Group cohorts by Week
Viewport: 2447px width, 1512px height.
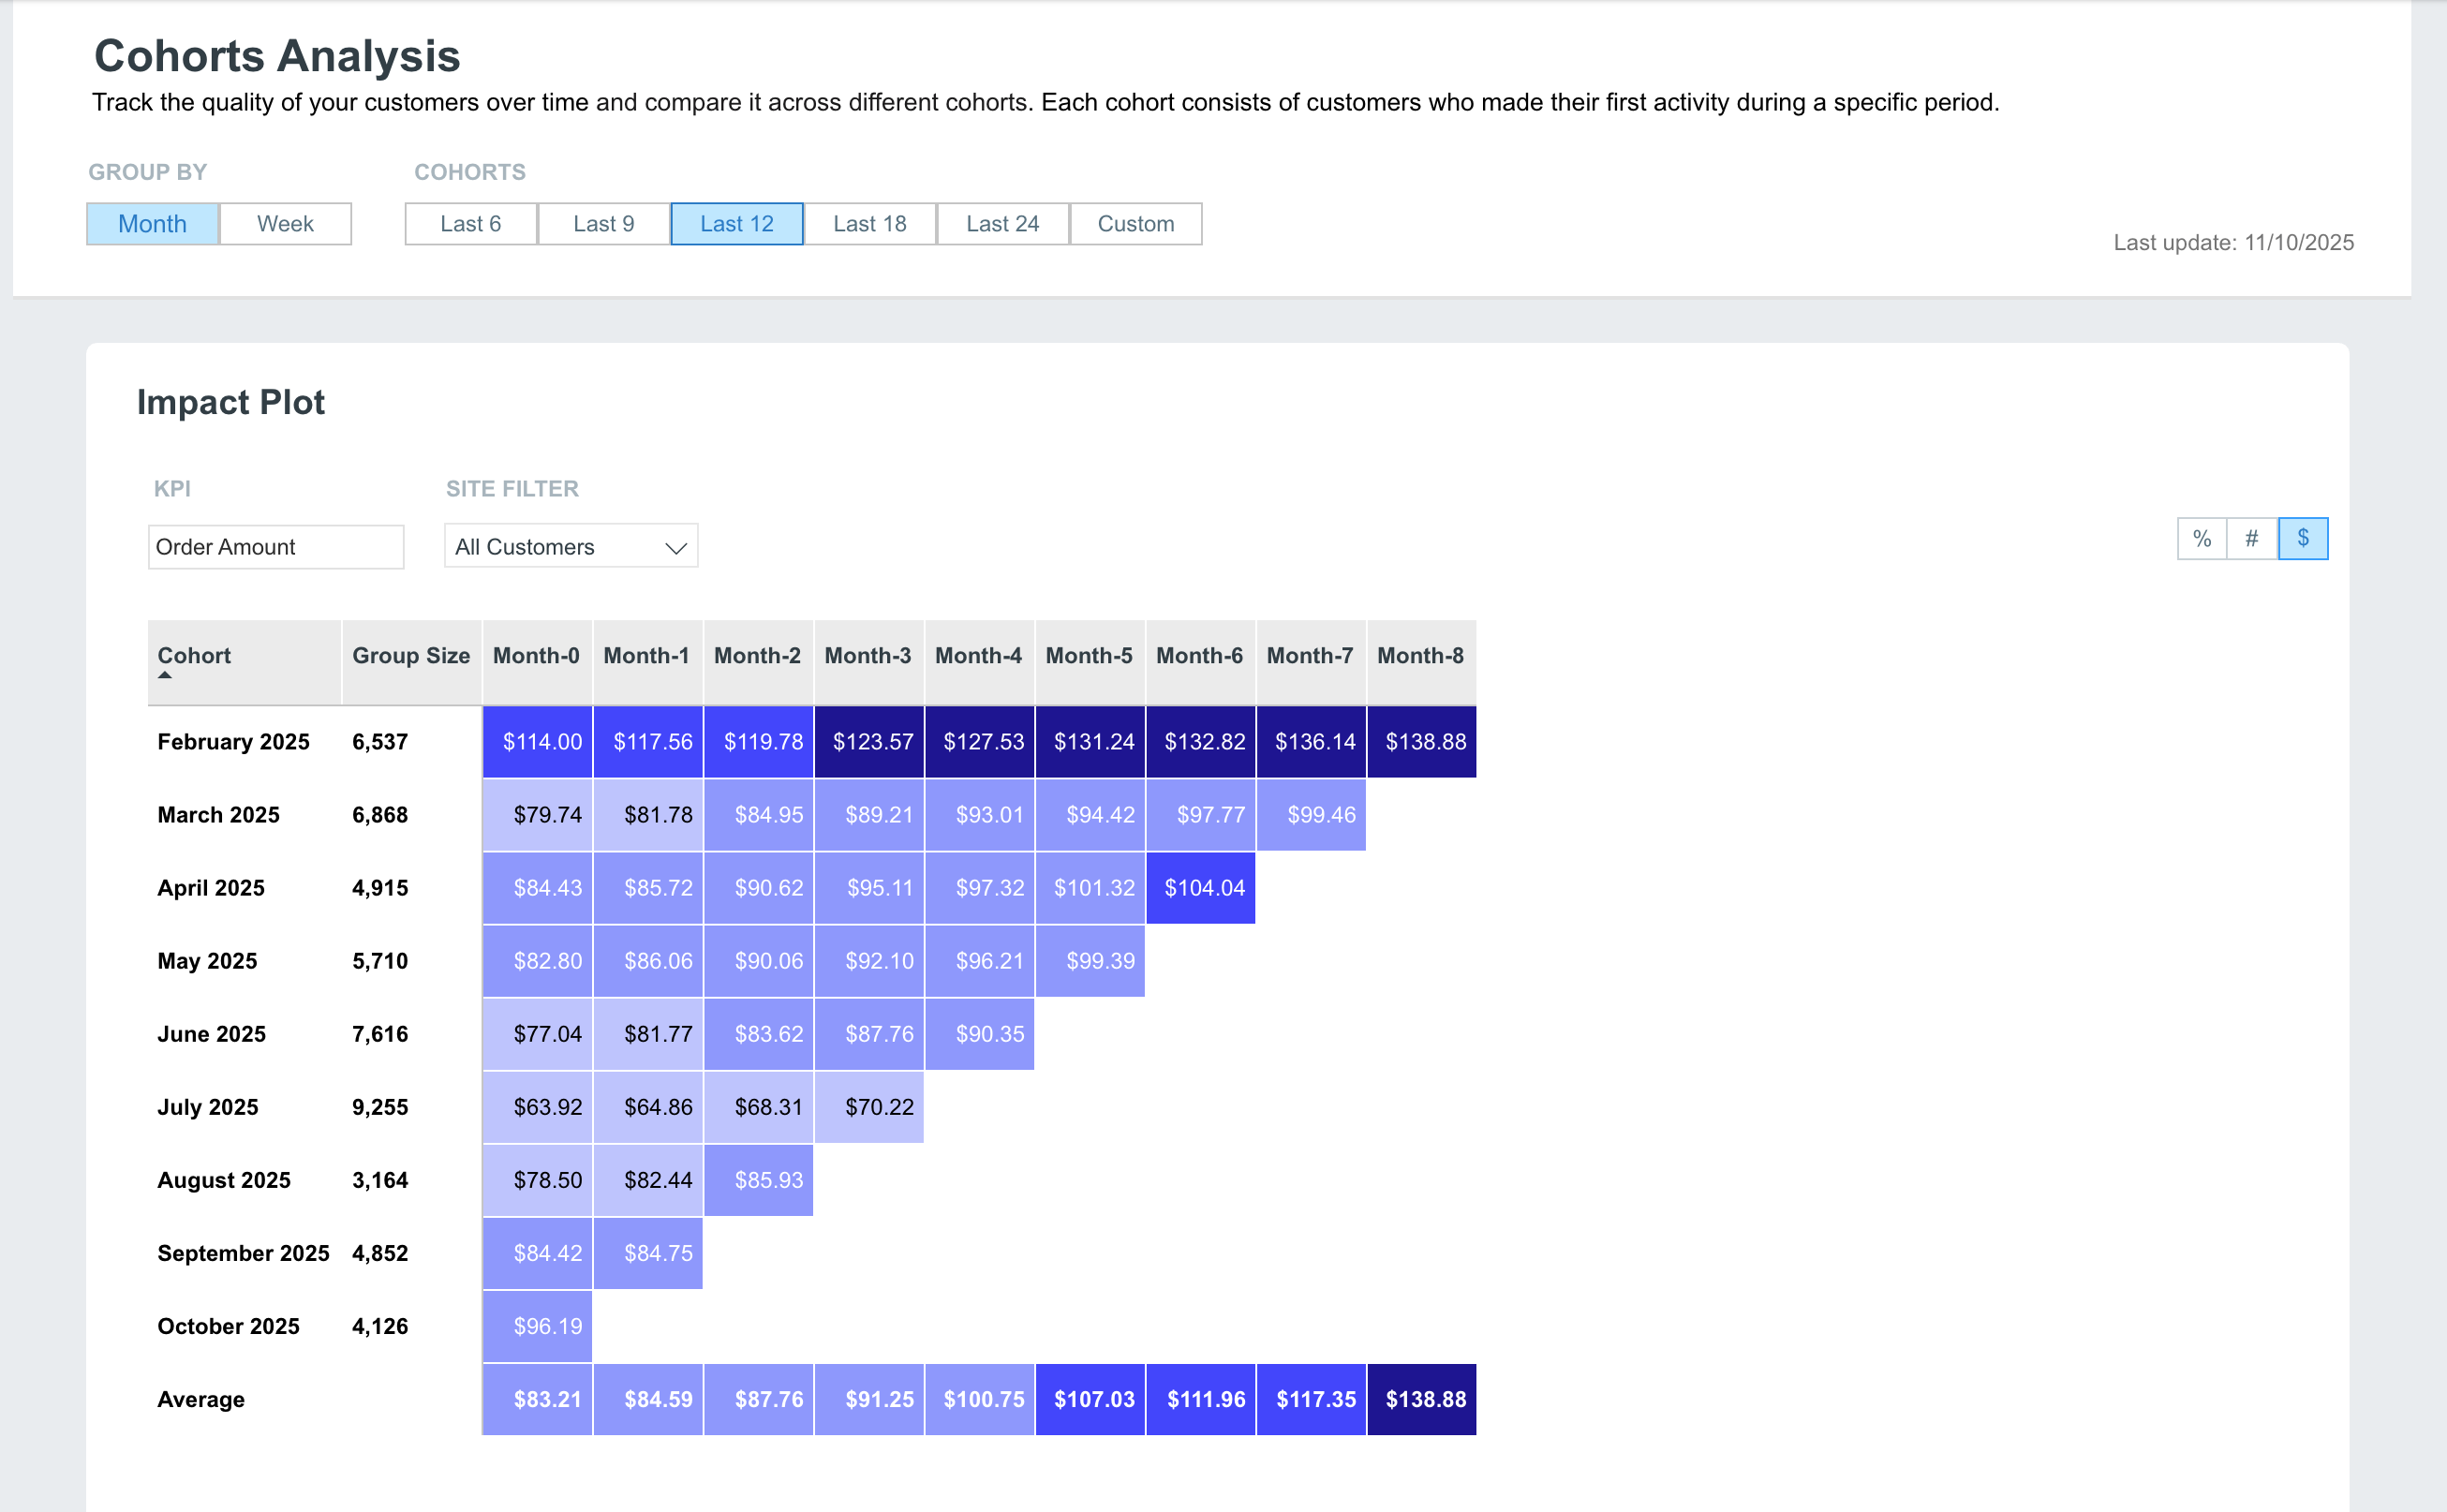(x=285, y=224)
